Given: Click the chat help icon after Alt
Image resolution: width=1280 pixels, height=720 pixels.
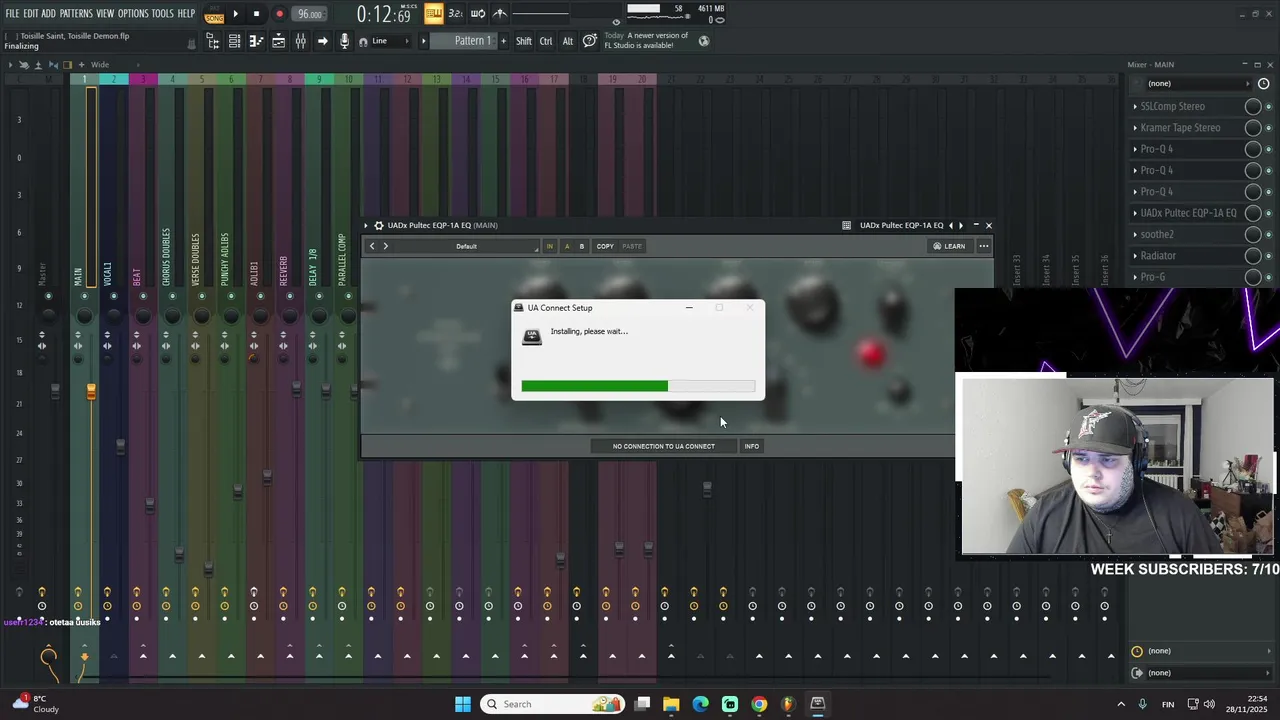Looking at the screenshot, I should (590, 41).
